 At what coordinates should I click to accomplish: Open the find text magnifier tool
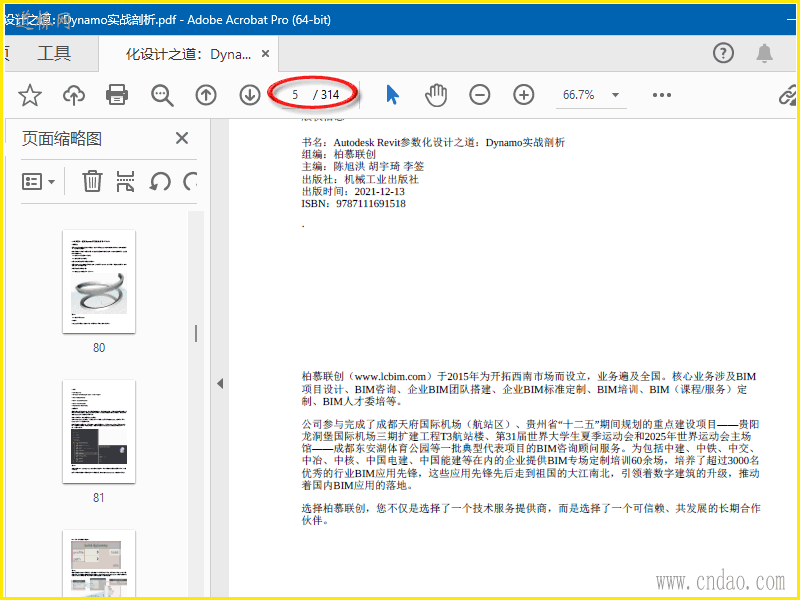pos(162,95)
